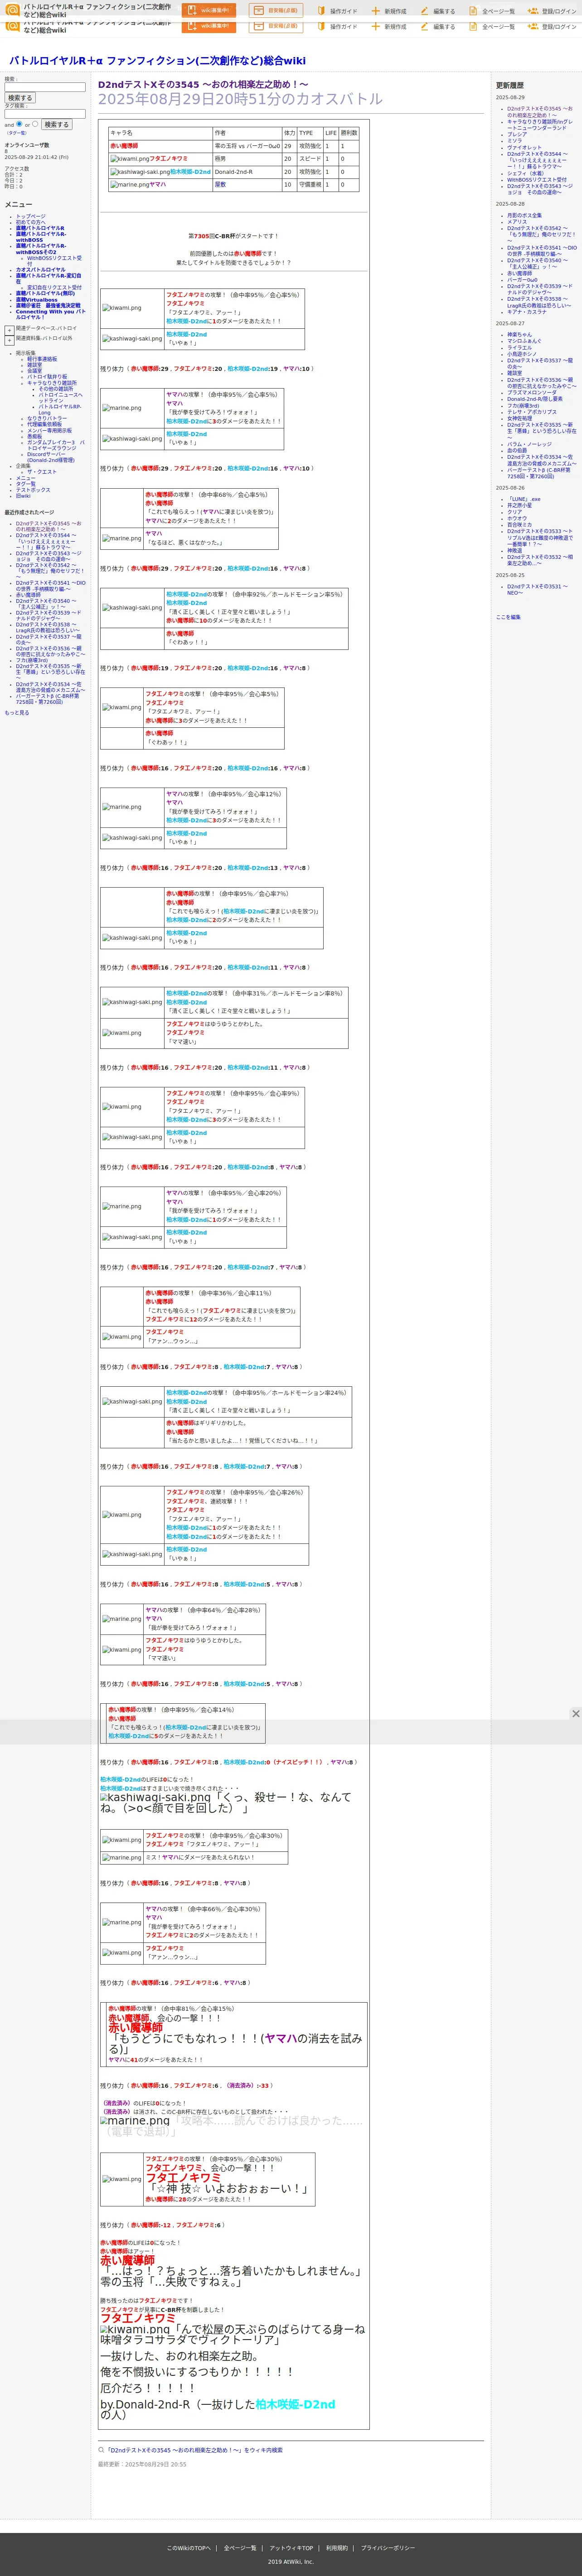This screenshot has height=2576, width=582.
Task: Open 変幻自在リクエスト受付 sidebar link
Action: coord(54,287)
